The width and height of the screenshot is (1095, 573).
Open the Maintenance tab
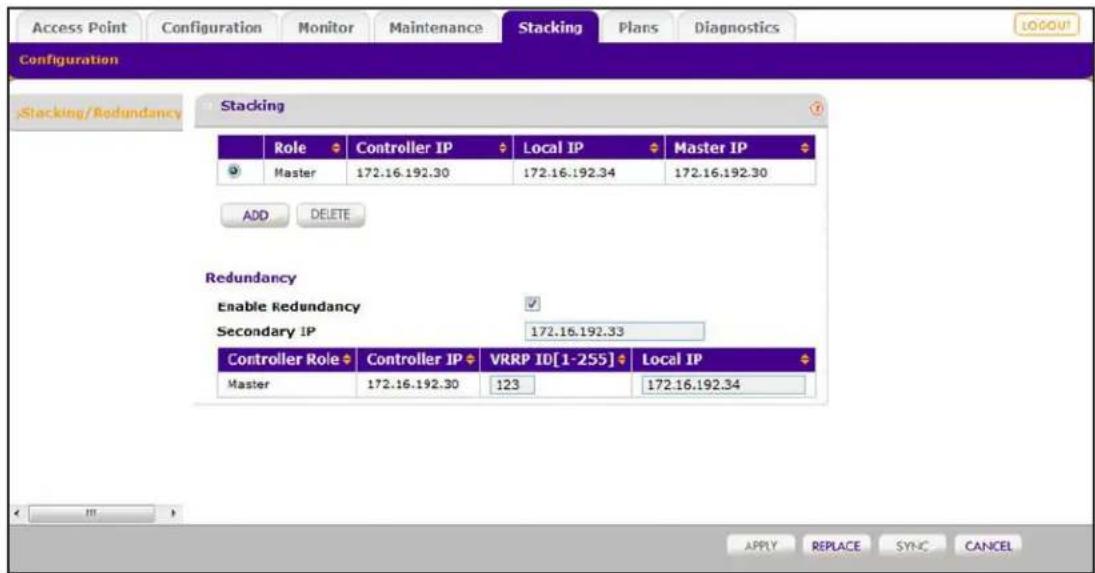point(436,28)
